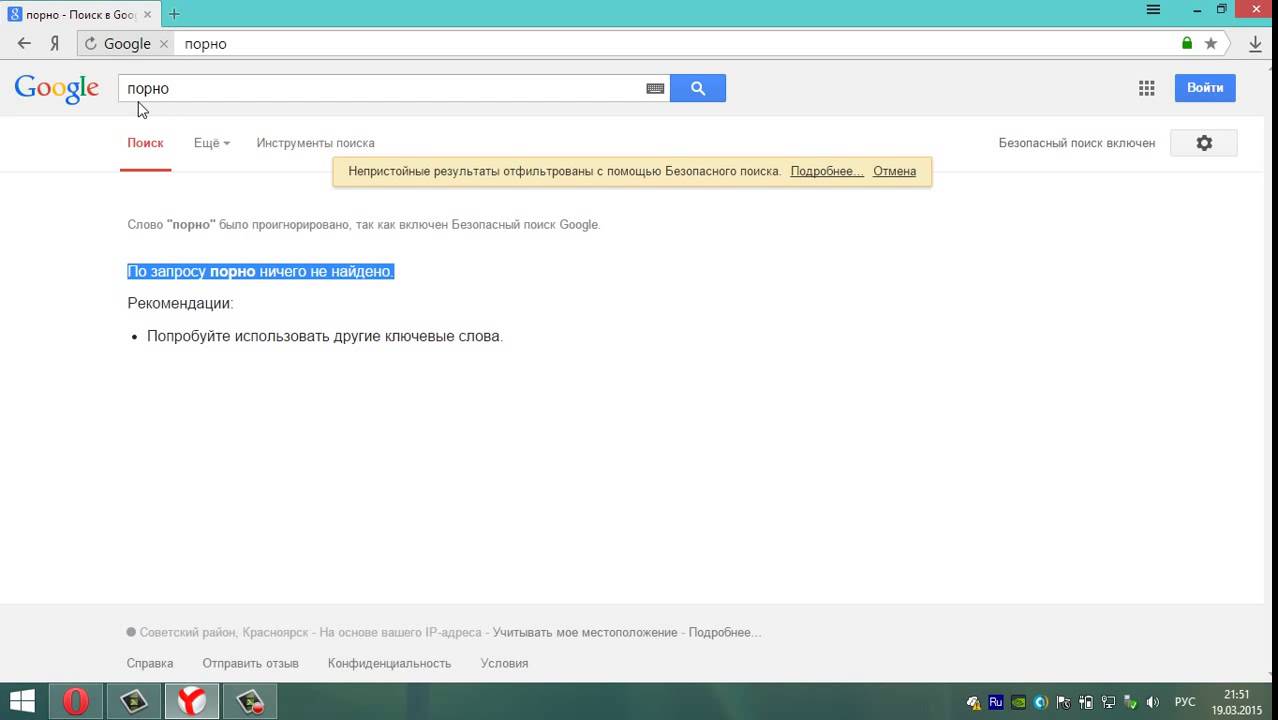Click footer Подробнее location link
This screenshot has height=720, width=1278.
tap(725, 632)
